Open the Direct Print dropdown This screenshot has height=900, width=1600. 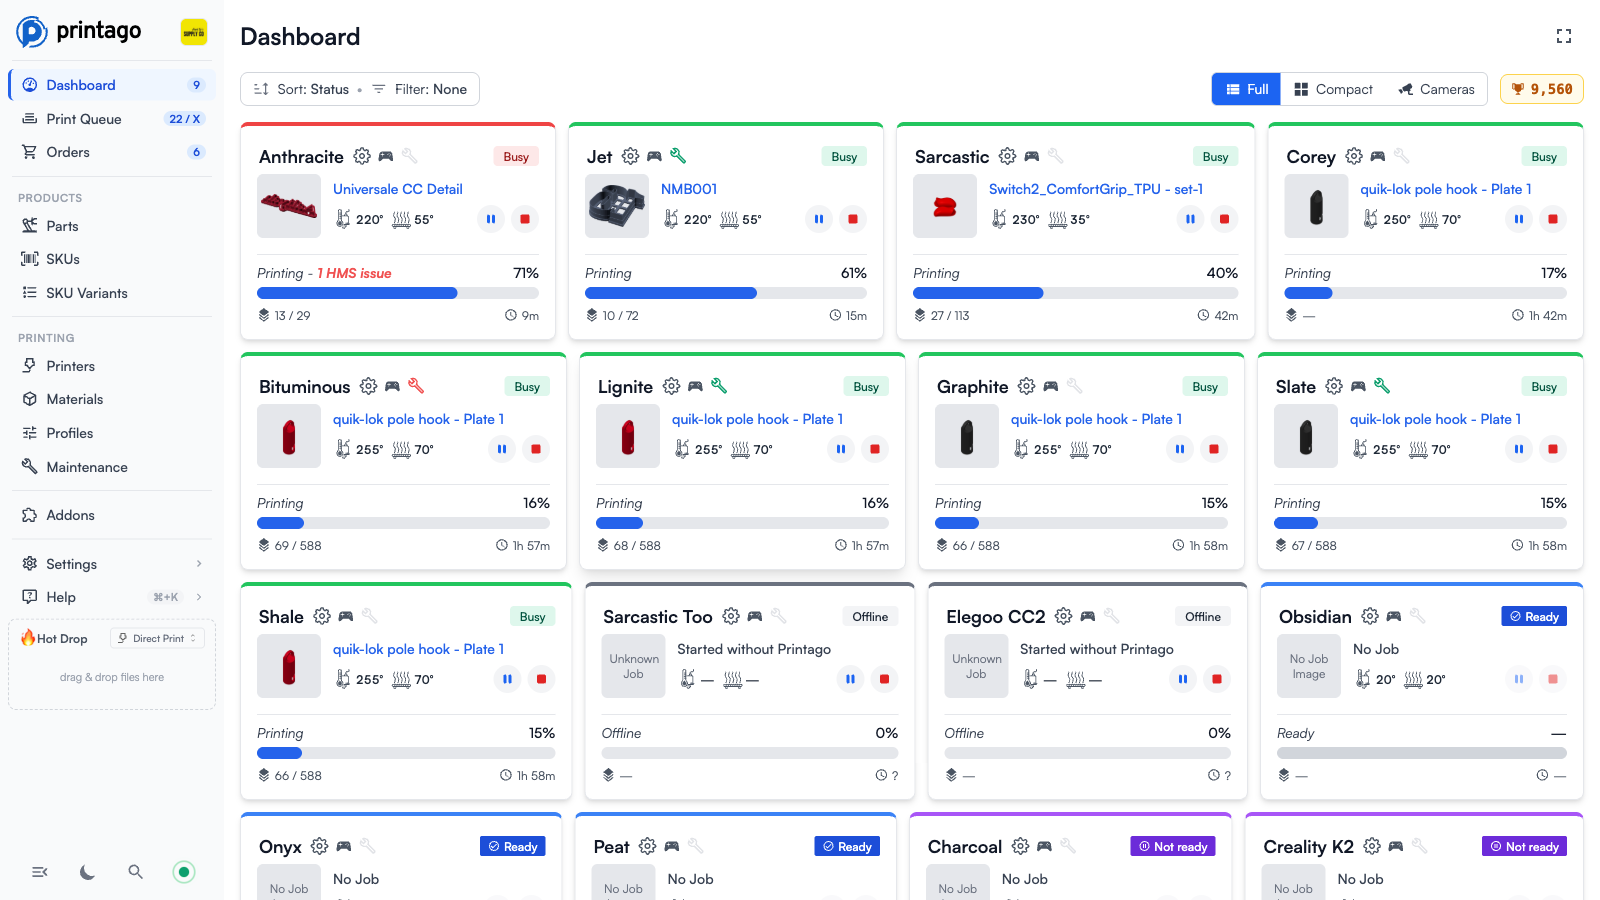158,638
